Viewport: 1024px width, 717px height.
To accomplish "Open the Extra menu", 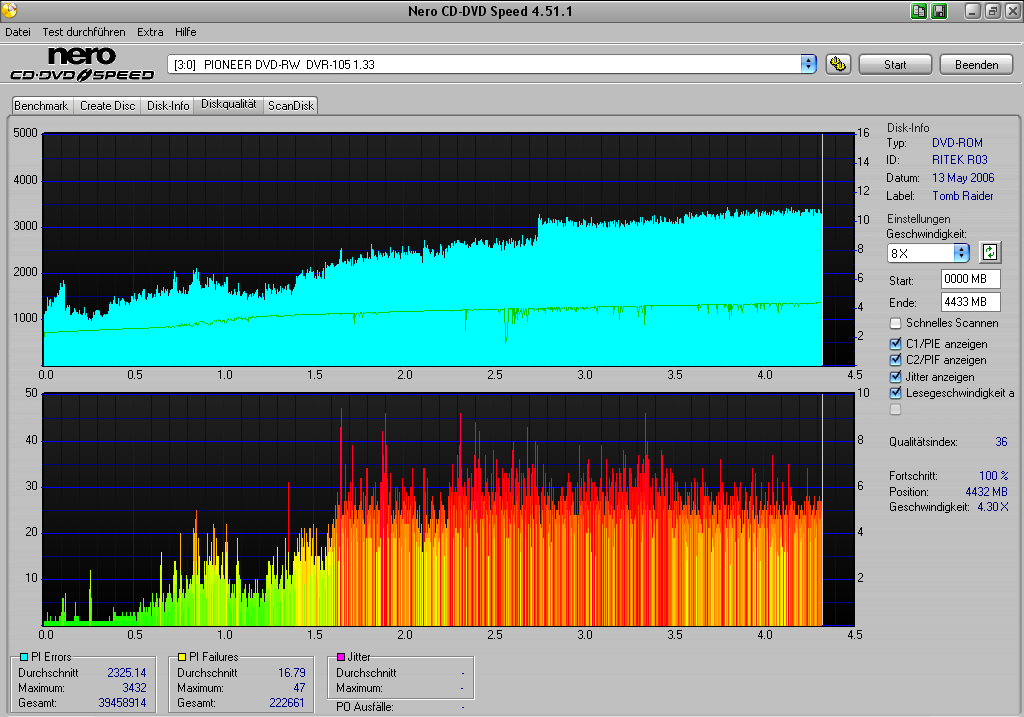I will click(x=150, y=32).
